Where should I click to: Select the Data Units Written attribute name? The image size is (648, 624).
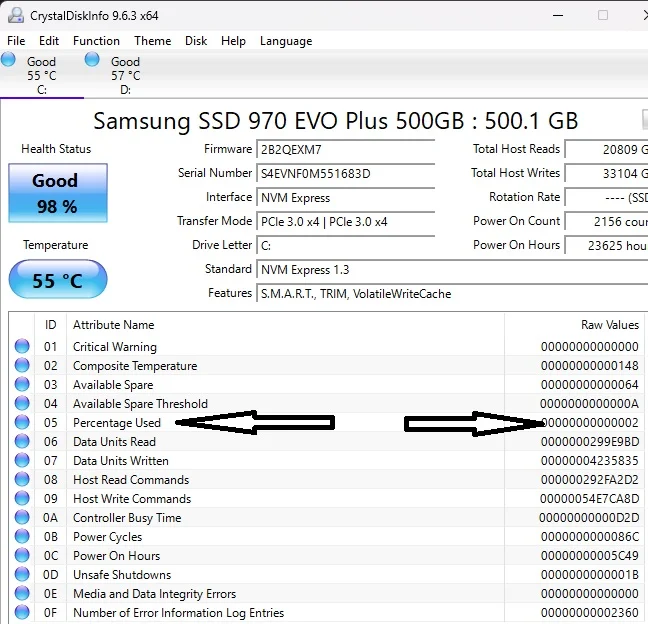121,461
